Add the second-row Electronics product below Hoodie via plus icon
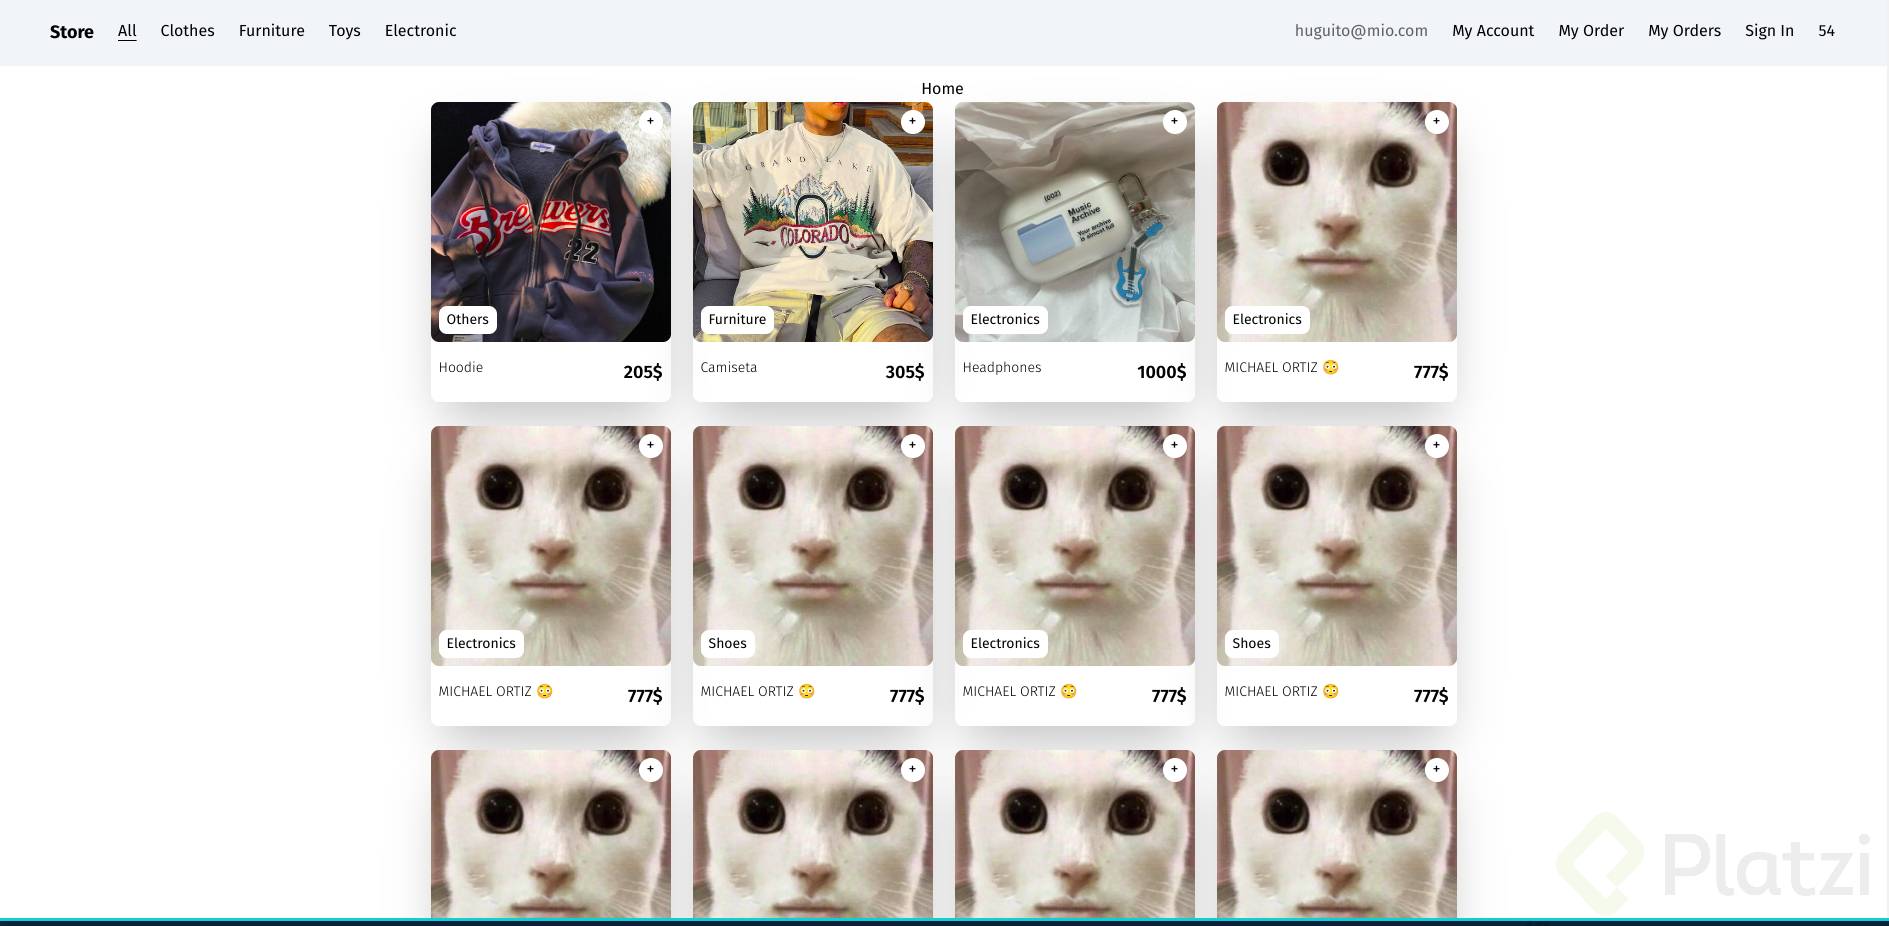The height and width of the screenshot is (926, 1889). click(x=651, y=445)
